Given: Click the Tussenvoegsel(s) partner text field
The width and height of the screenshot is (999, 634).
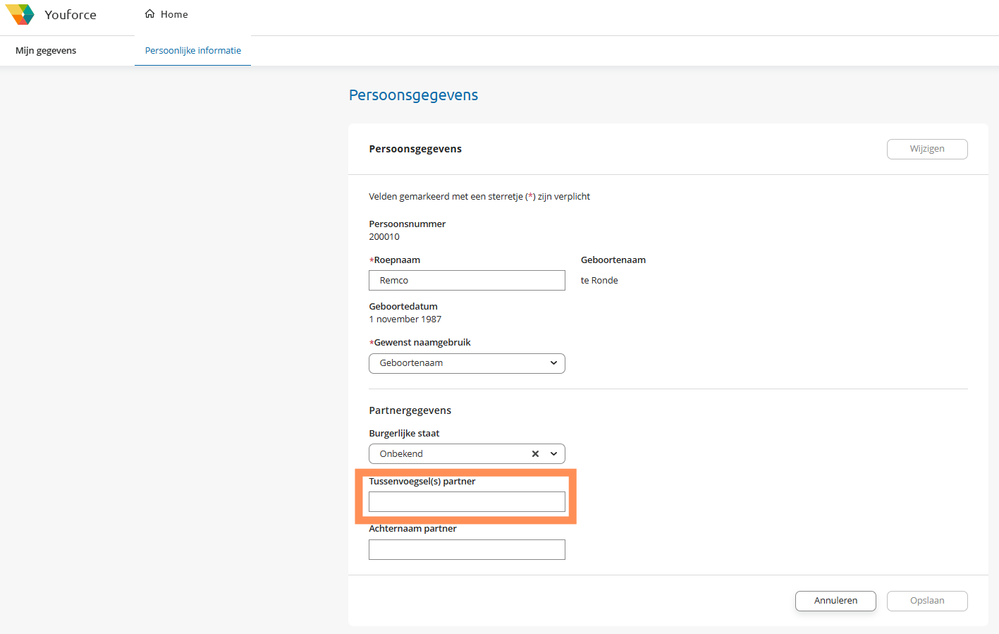Looking at the screenshot, I should coord(467,502).
